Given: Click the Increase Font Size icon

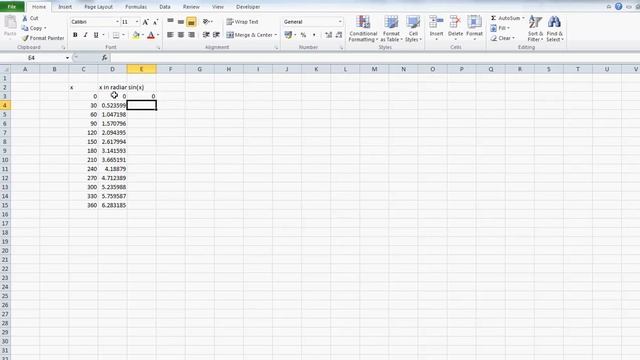Looking at the screenshot, I should coord(145,22).
